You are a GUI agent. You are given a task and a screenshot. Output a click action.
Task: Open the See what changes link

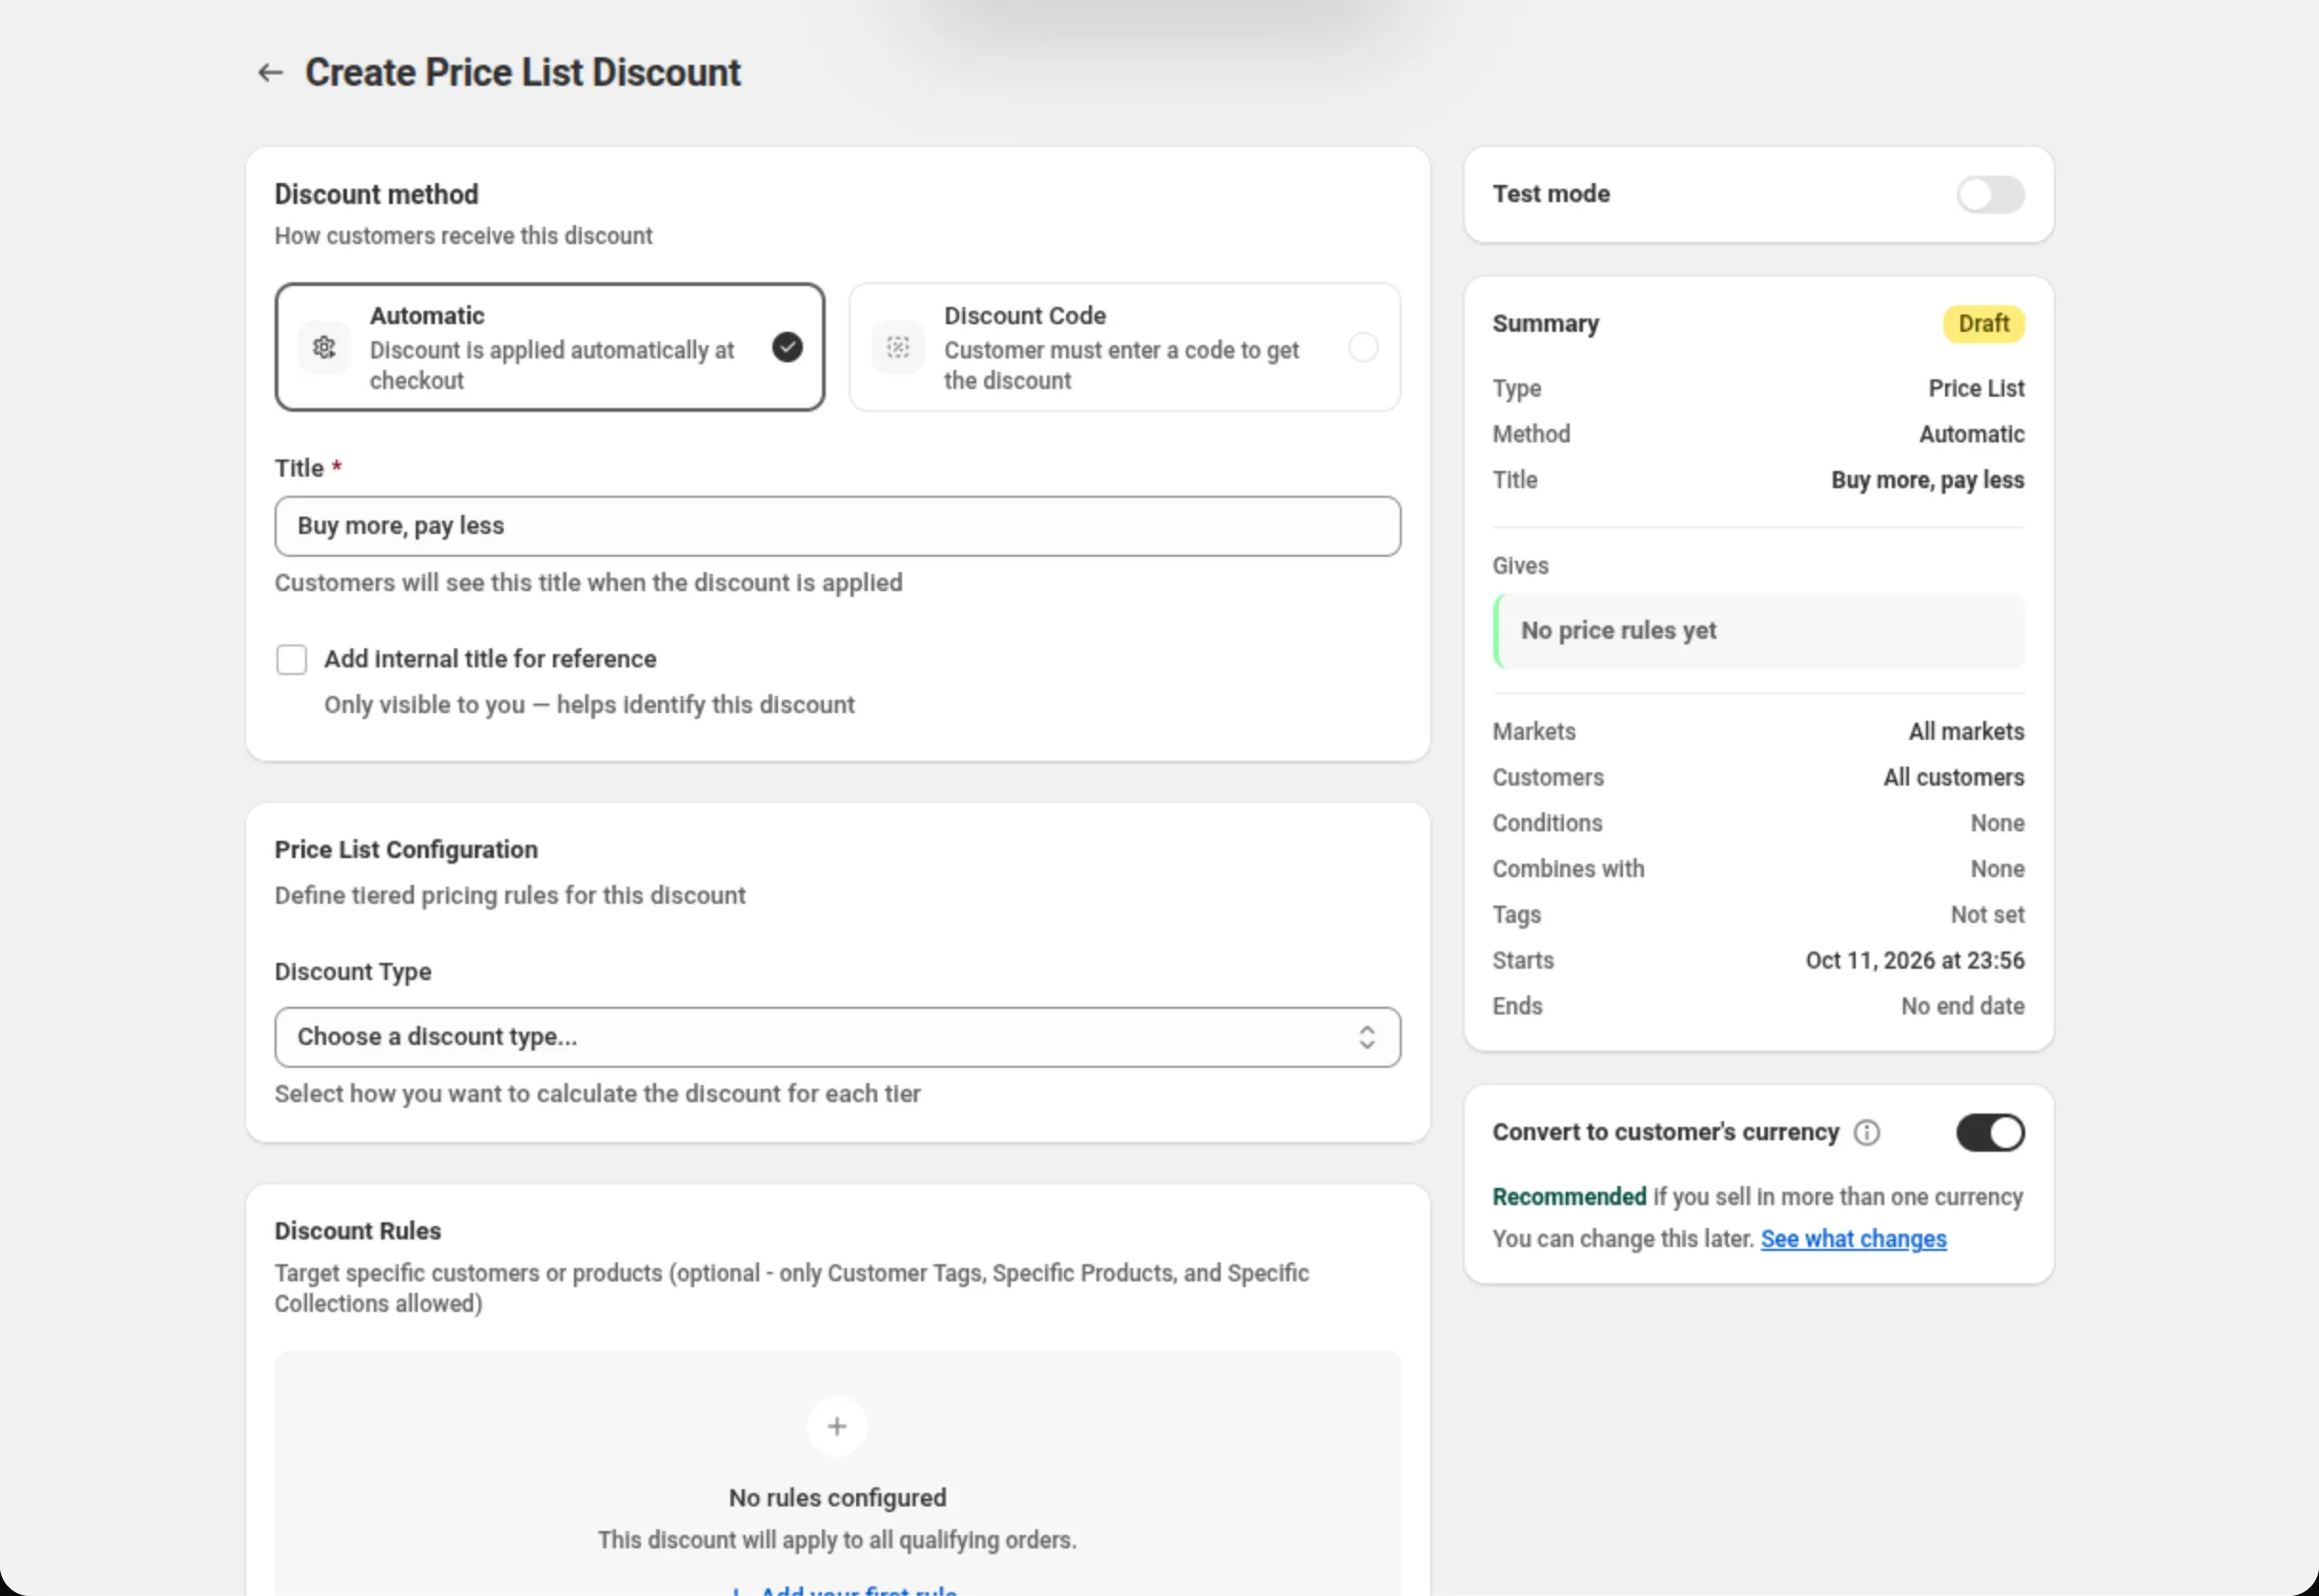click(x=1853, y=1239)
